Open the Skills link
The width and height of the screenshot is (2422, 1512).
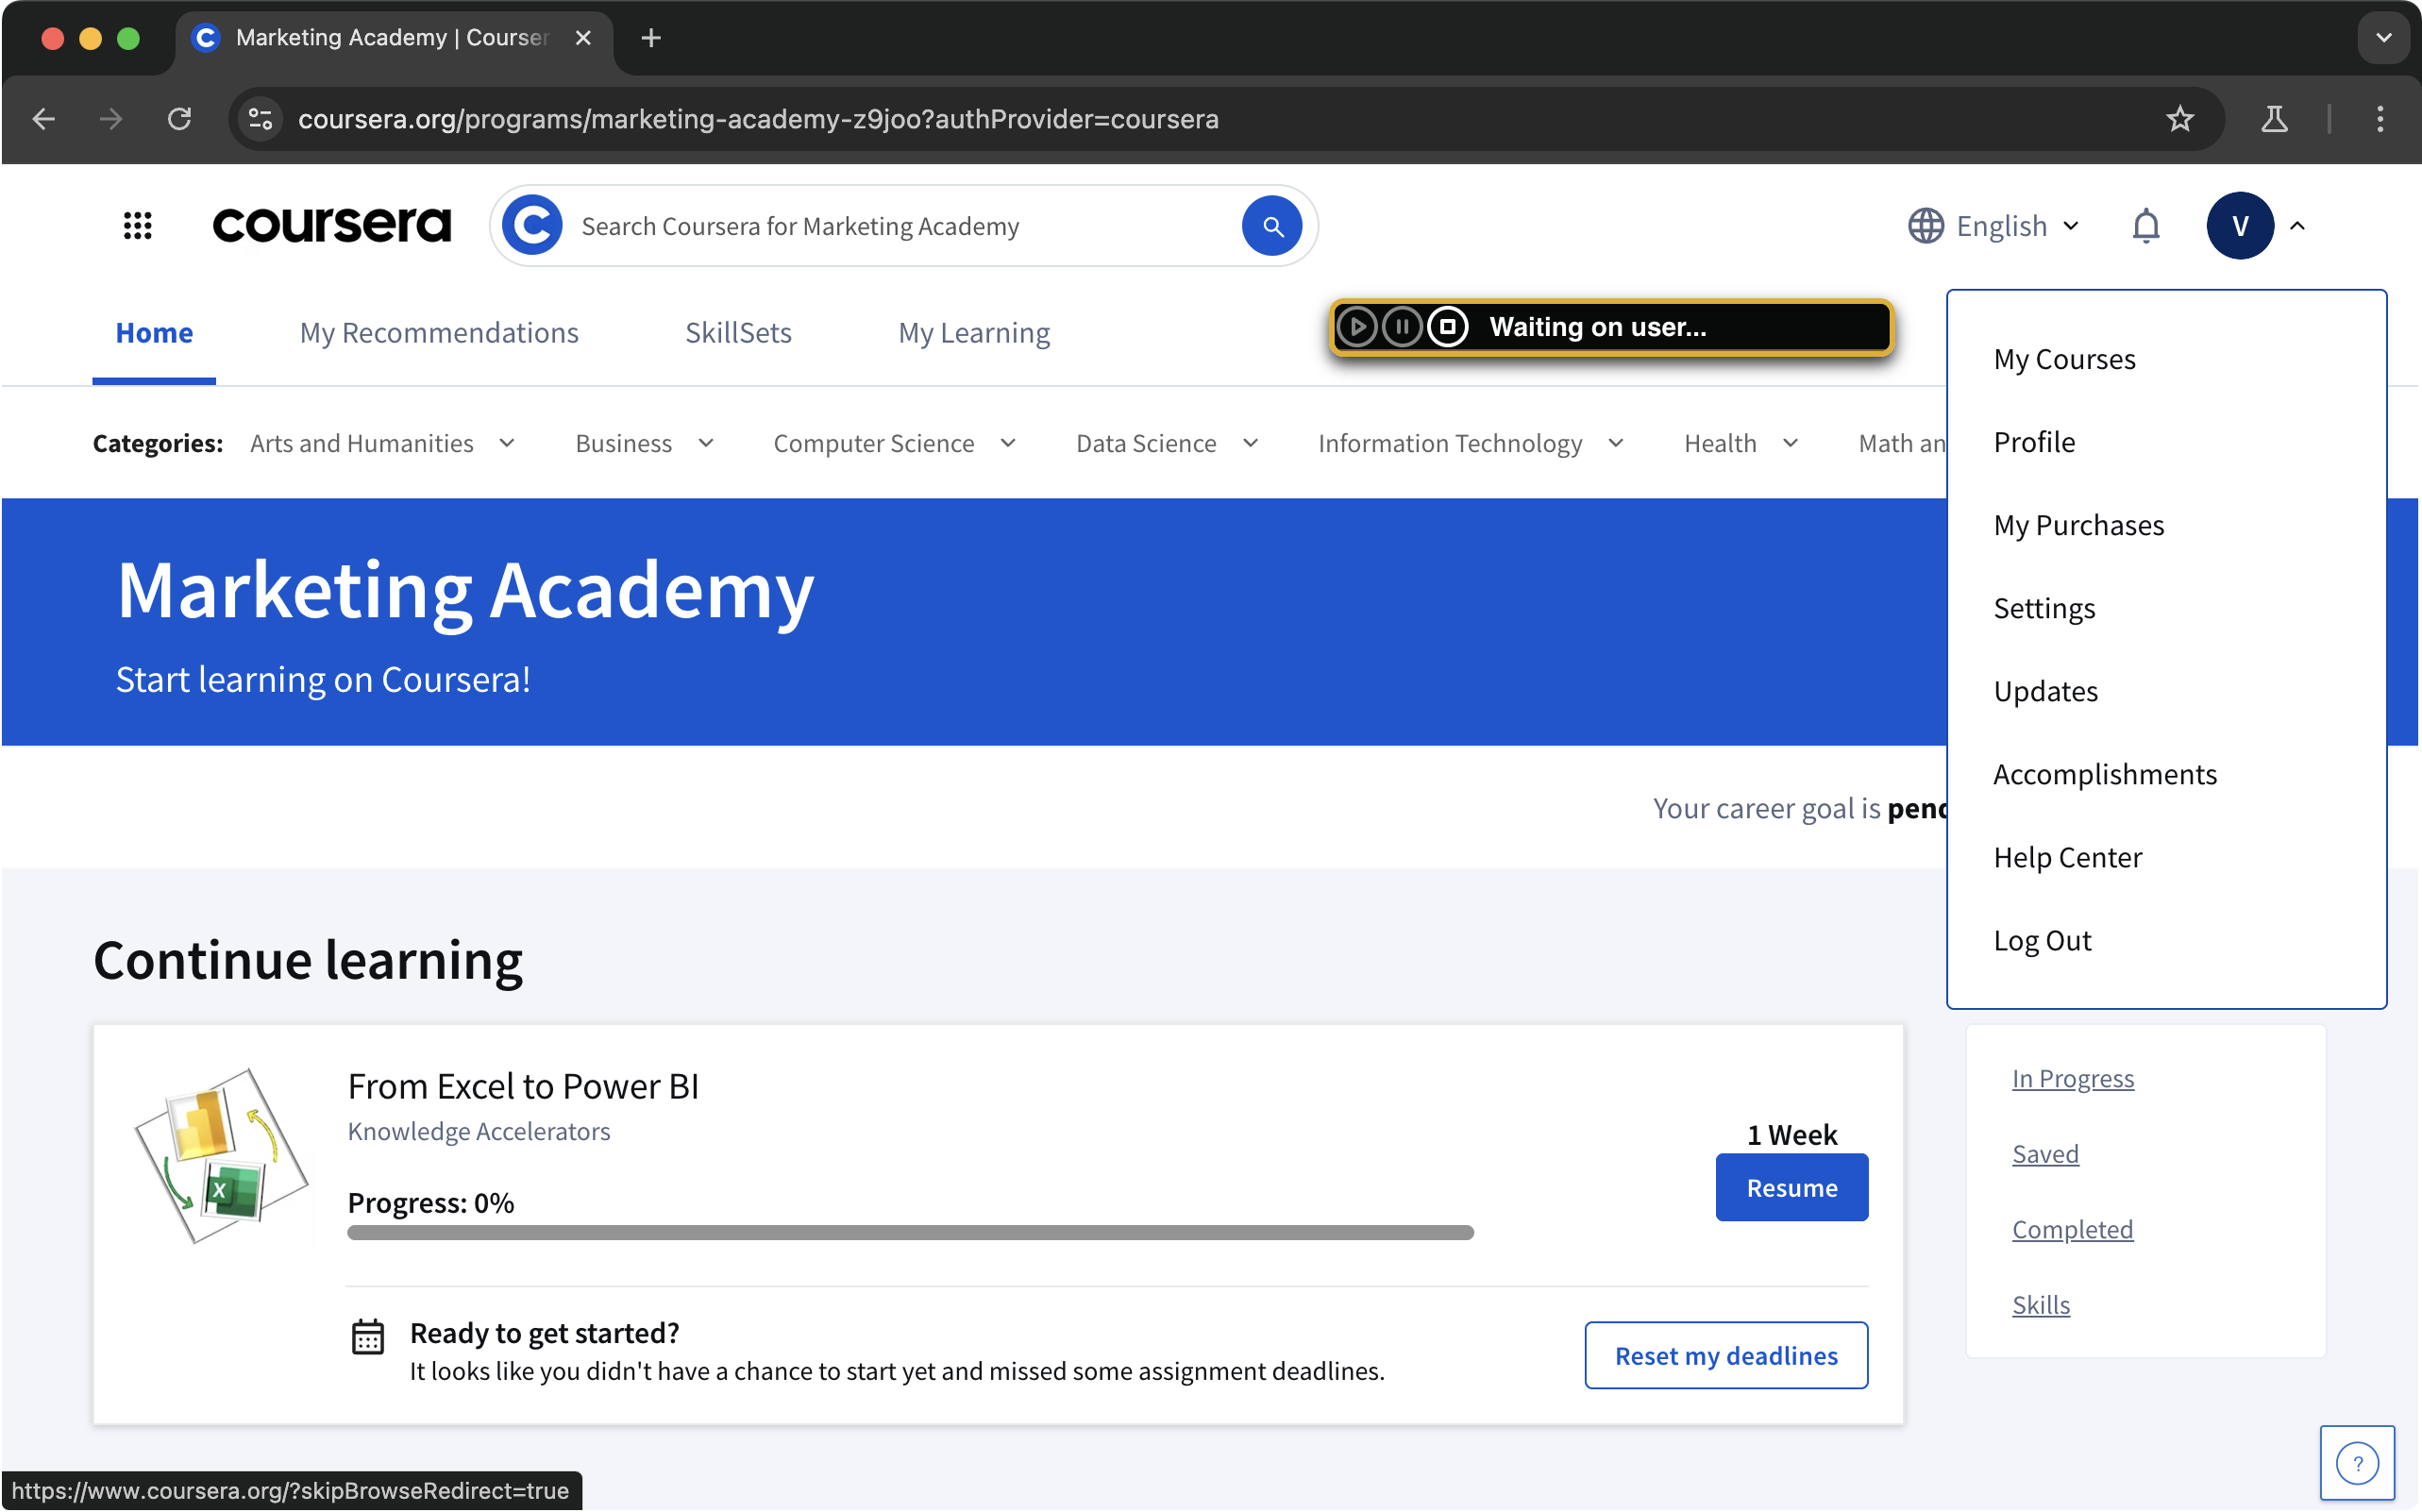(x=2040, y=1305)
